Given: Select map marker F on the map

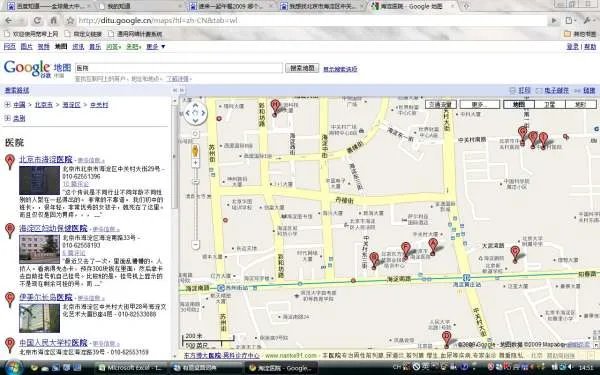Looking at the screenshot, I should [406, 251].
